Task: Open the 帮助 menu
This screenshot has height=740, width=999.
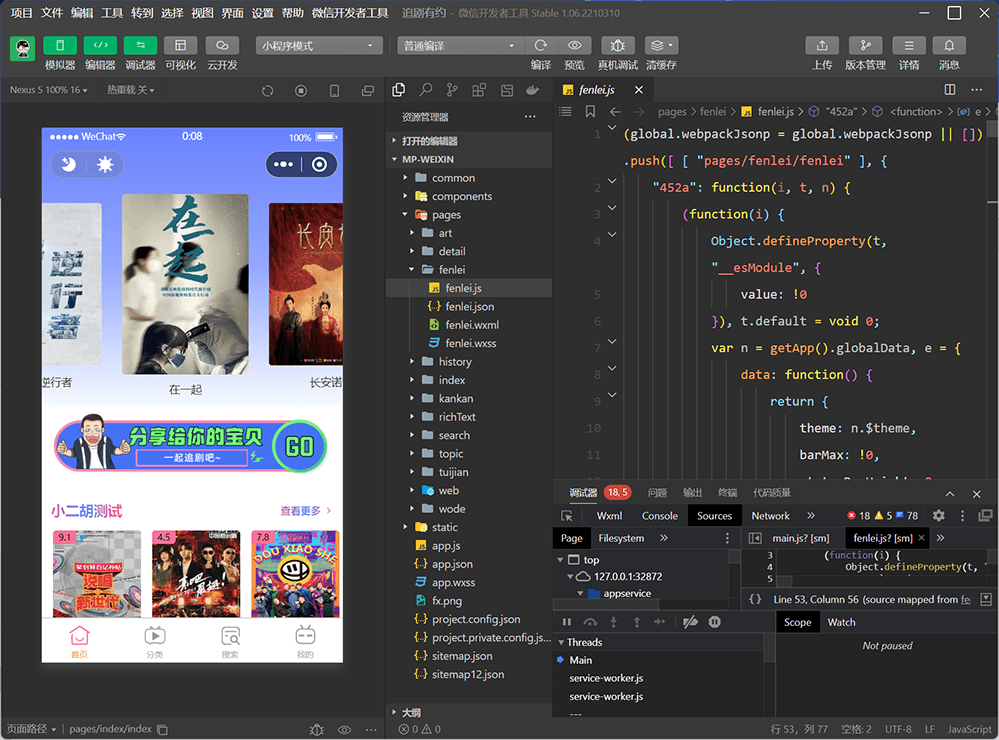Action: [292, 13]
